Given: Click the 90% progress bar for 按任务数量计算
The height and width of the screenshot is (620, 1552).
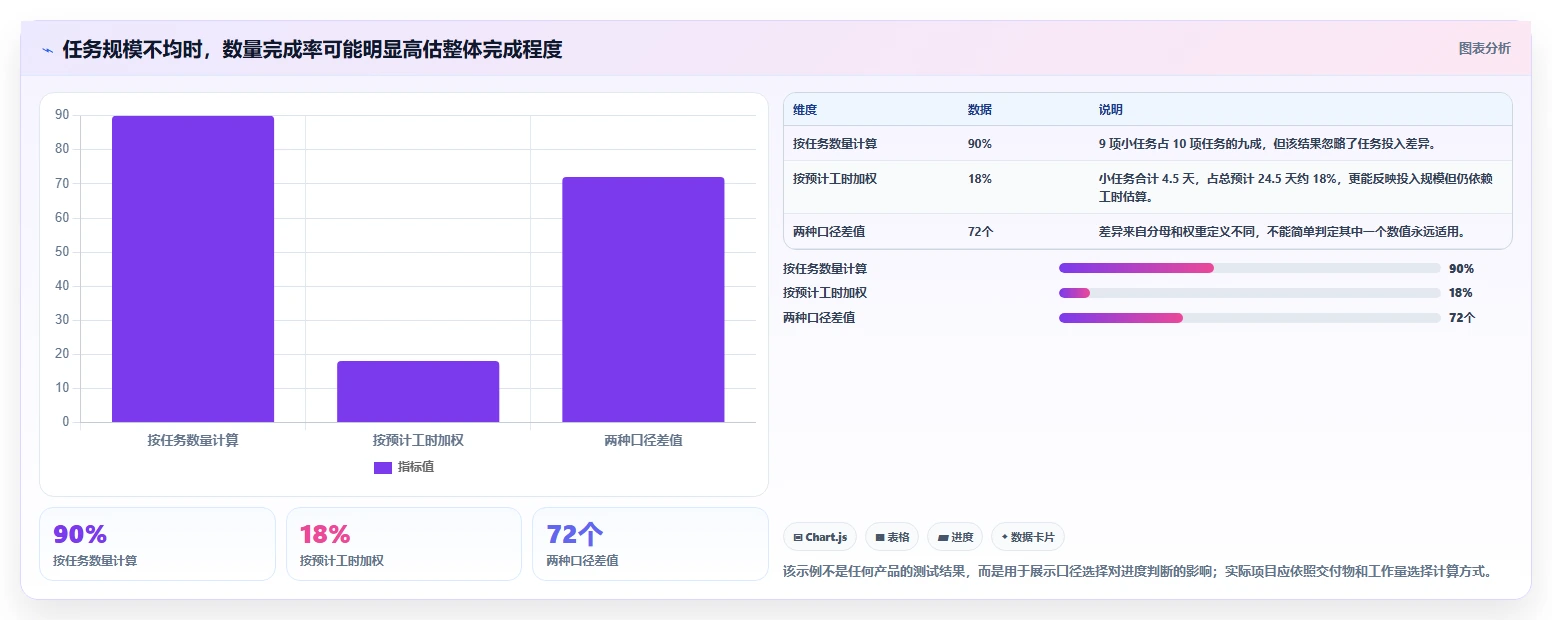Looking at the screenshot, I should pos(1249,268).
